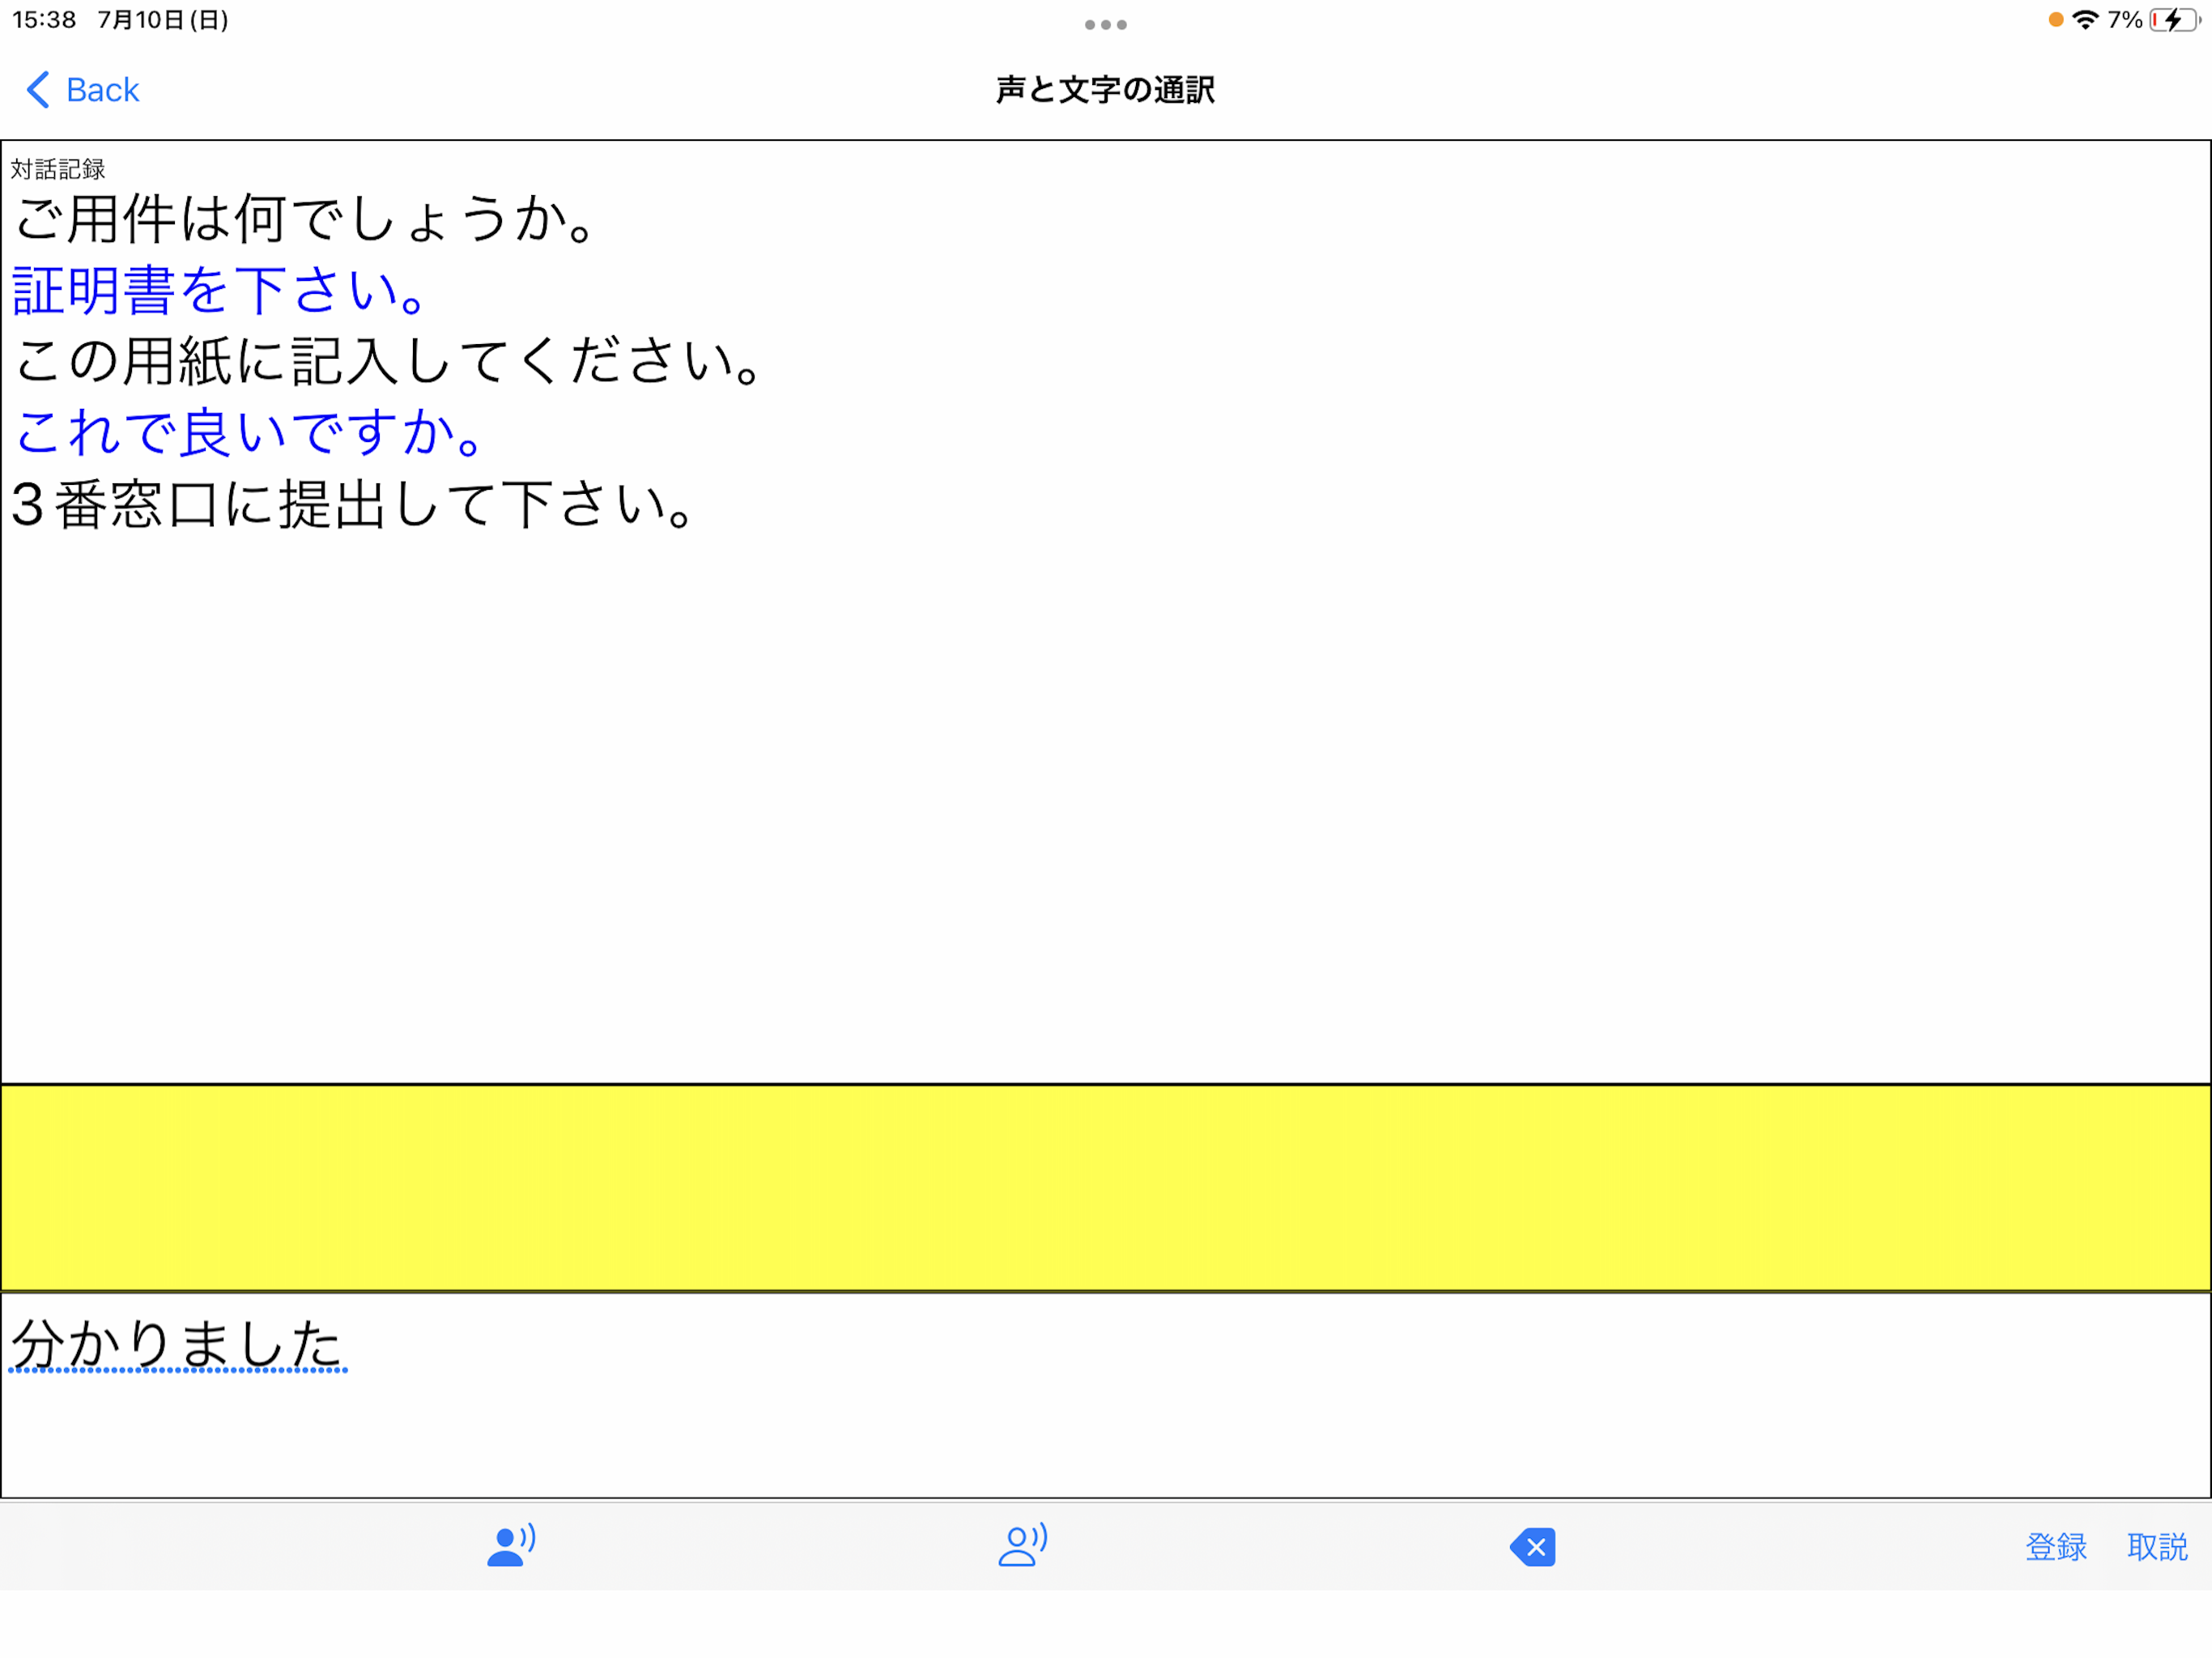The image size is (2212, 1658).
Task: Tap the Back text button
Action: point(102,90)
